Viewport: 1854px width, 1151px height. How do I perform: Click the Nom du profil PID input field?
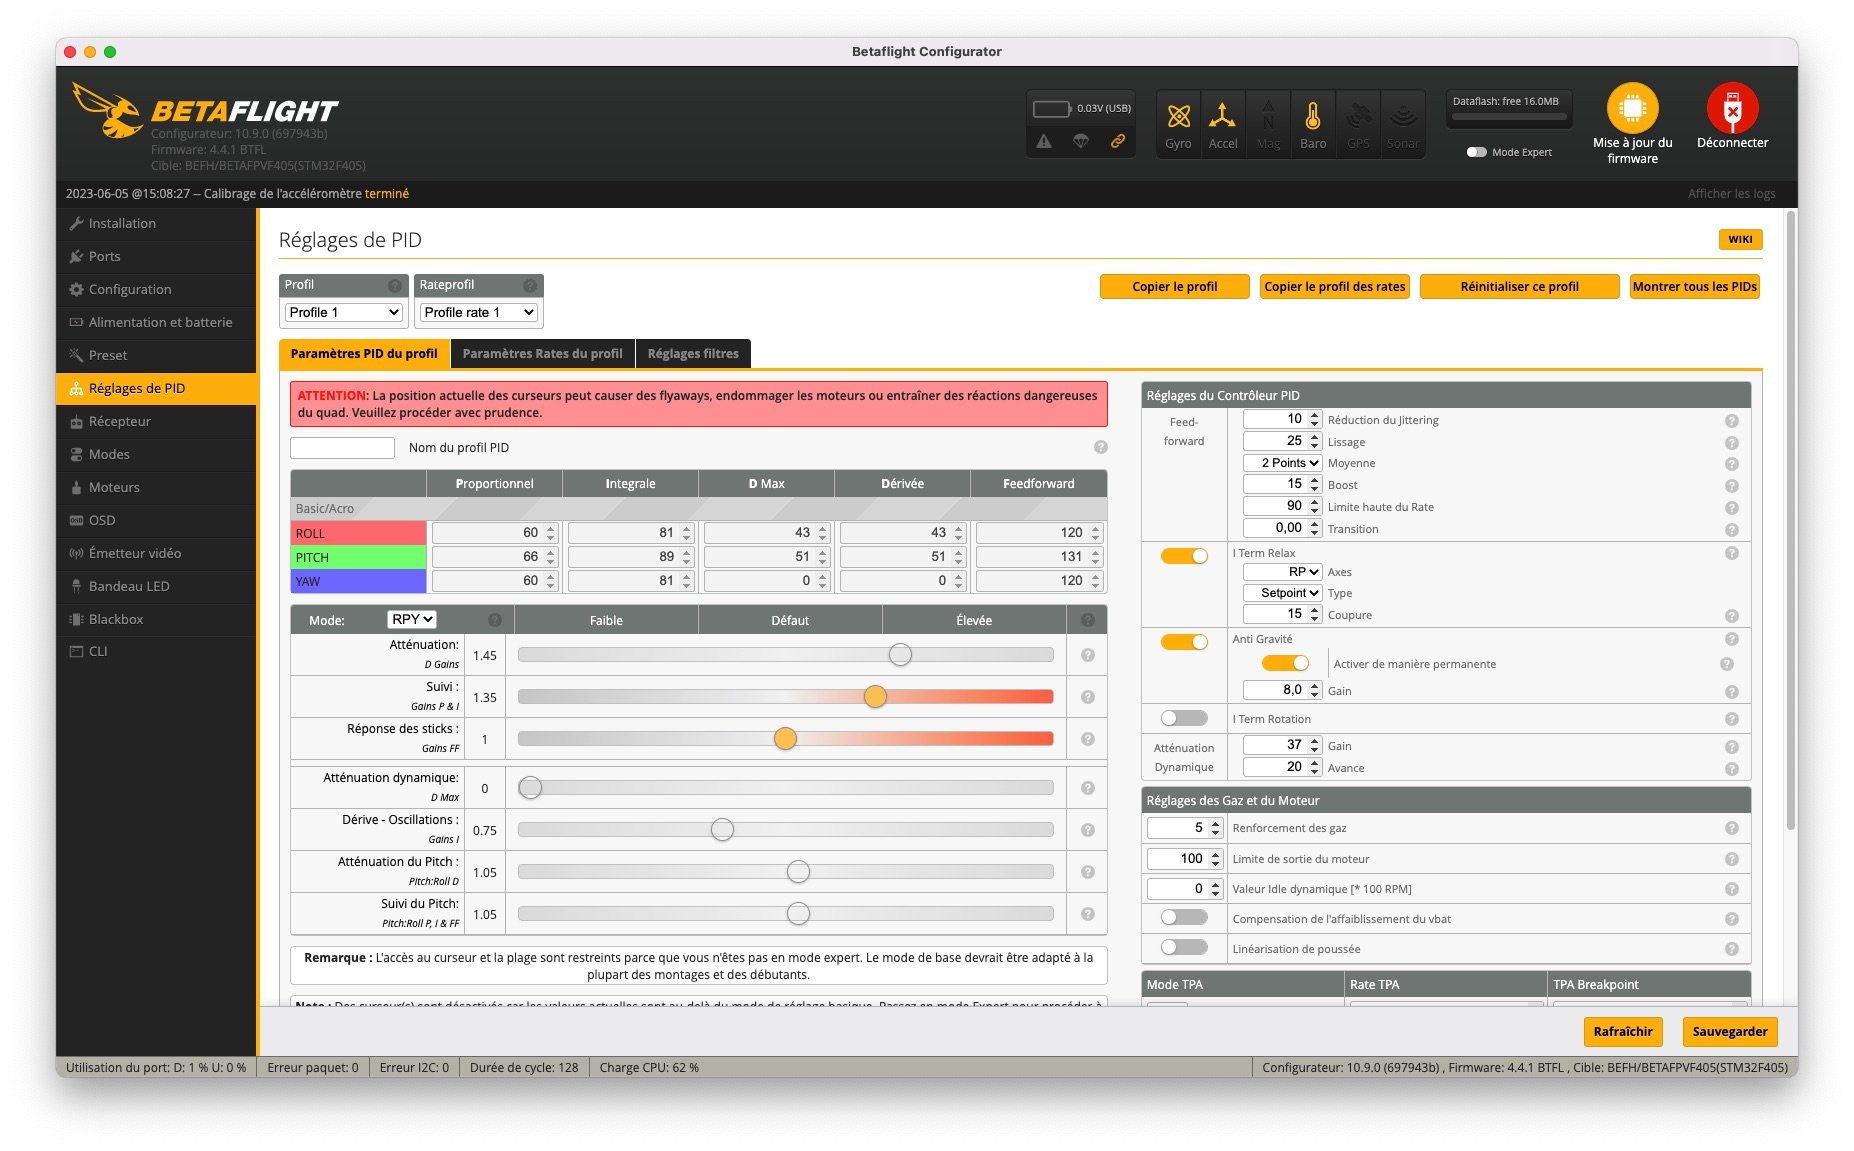pos(342,447)
